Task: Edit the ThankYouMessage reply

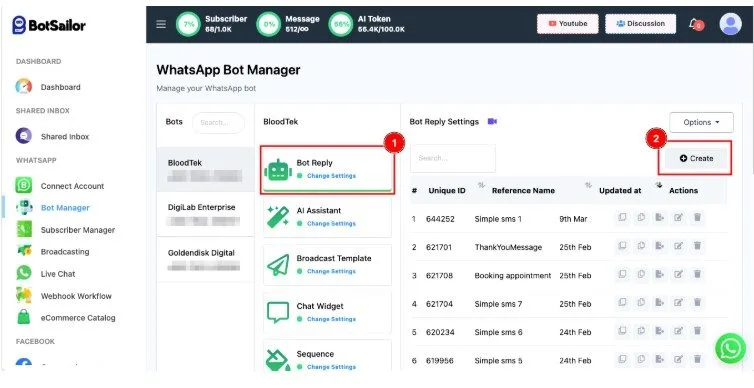Action: pyautogui.click(x=678, y=246)
